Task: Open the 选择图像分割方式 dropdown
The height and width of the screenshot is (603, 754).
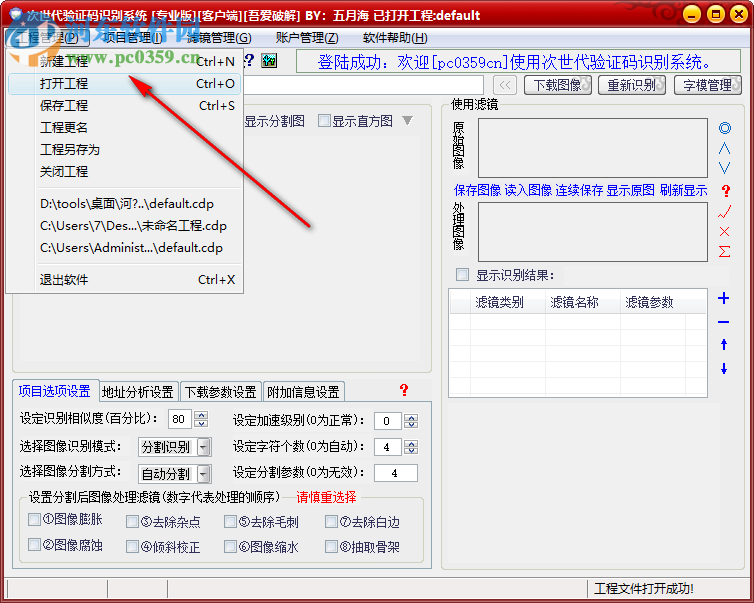Action: [204, 474]
